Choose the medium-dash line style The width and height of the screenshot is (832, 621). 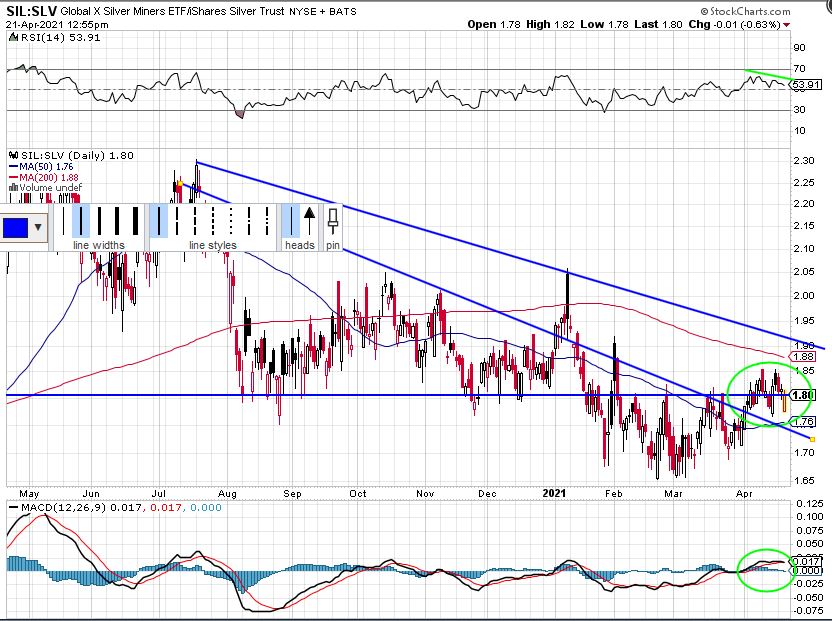(x=195, y=221)
